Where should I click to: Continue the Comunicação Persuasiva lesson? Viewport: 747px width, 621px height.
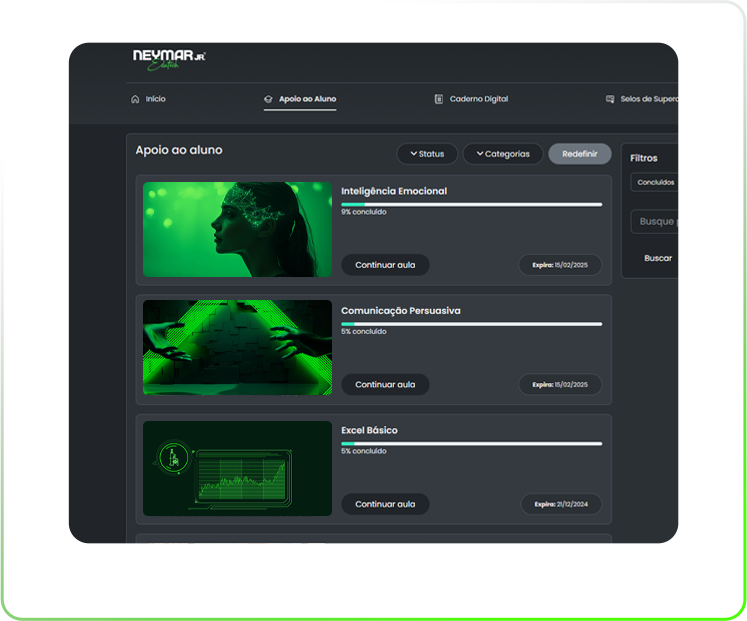(385, 384)
